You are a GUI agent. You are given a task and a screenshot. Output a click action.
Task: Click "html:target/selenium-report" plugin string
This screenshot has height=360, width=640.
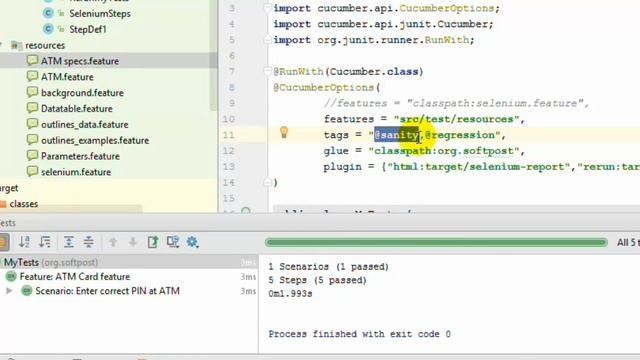pos(479,167)
